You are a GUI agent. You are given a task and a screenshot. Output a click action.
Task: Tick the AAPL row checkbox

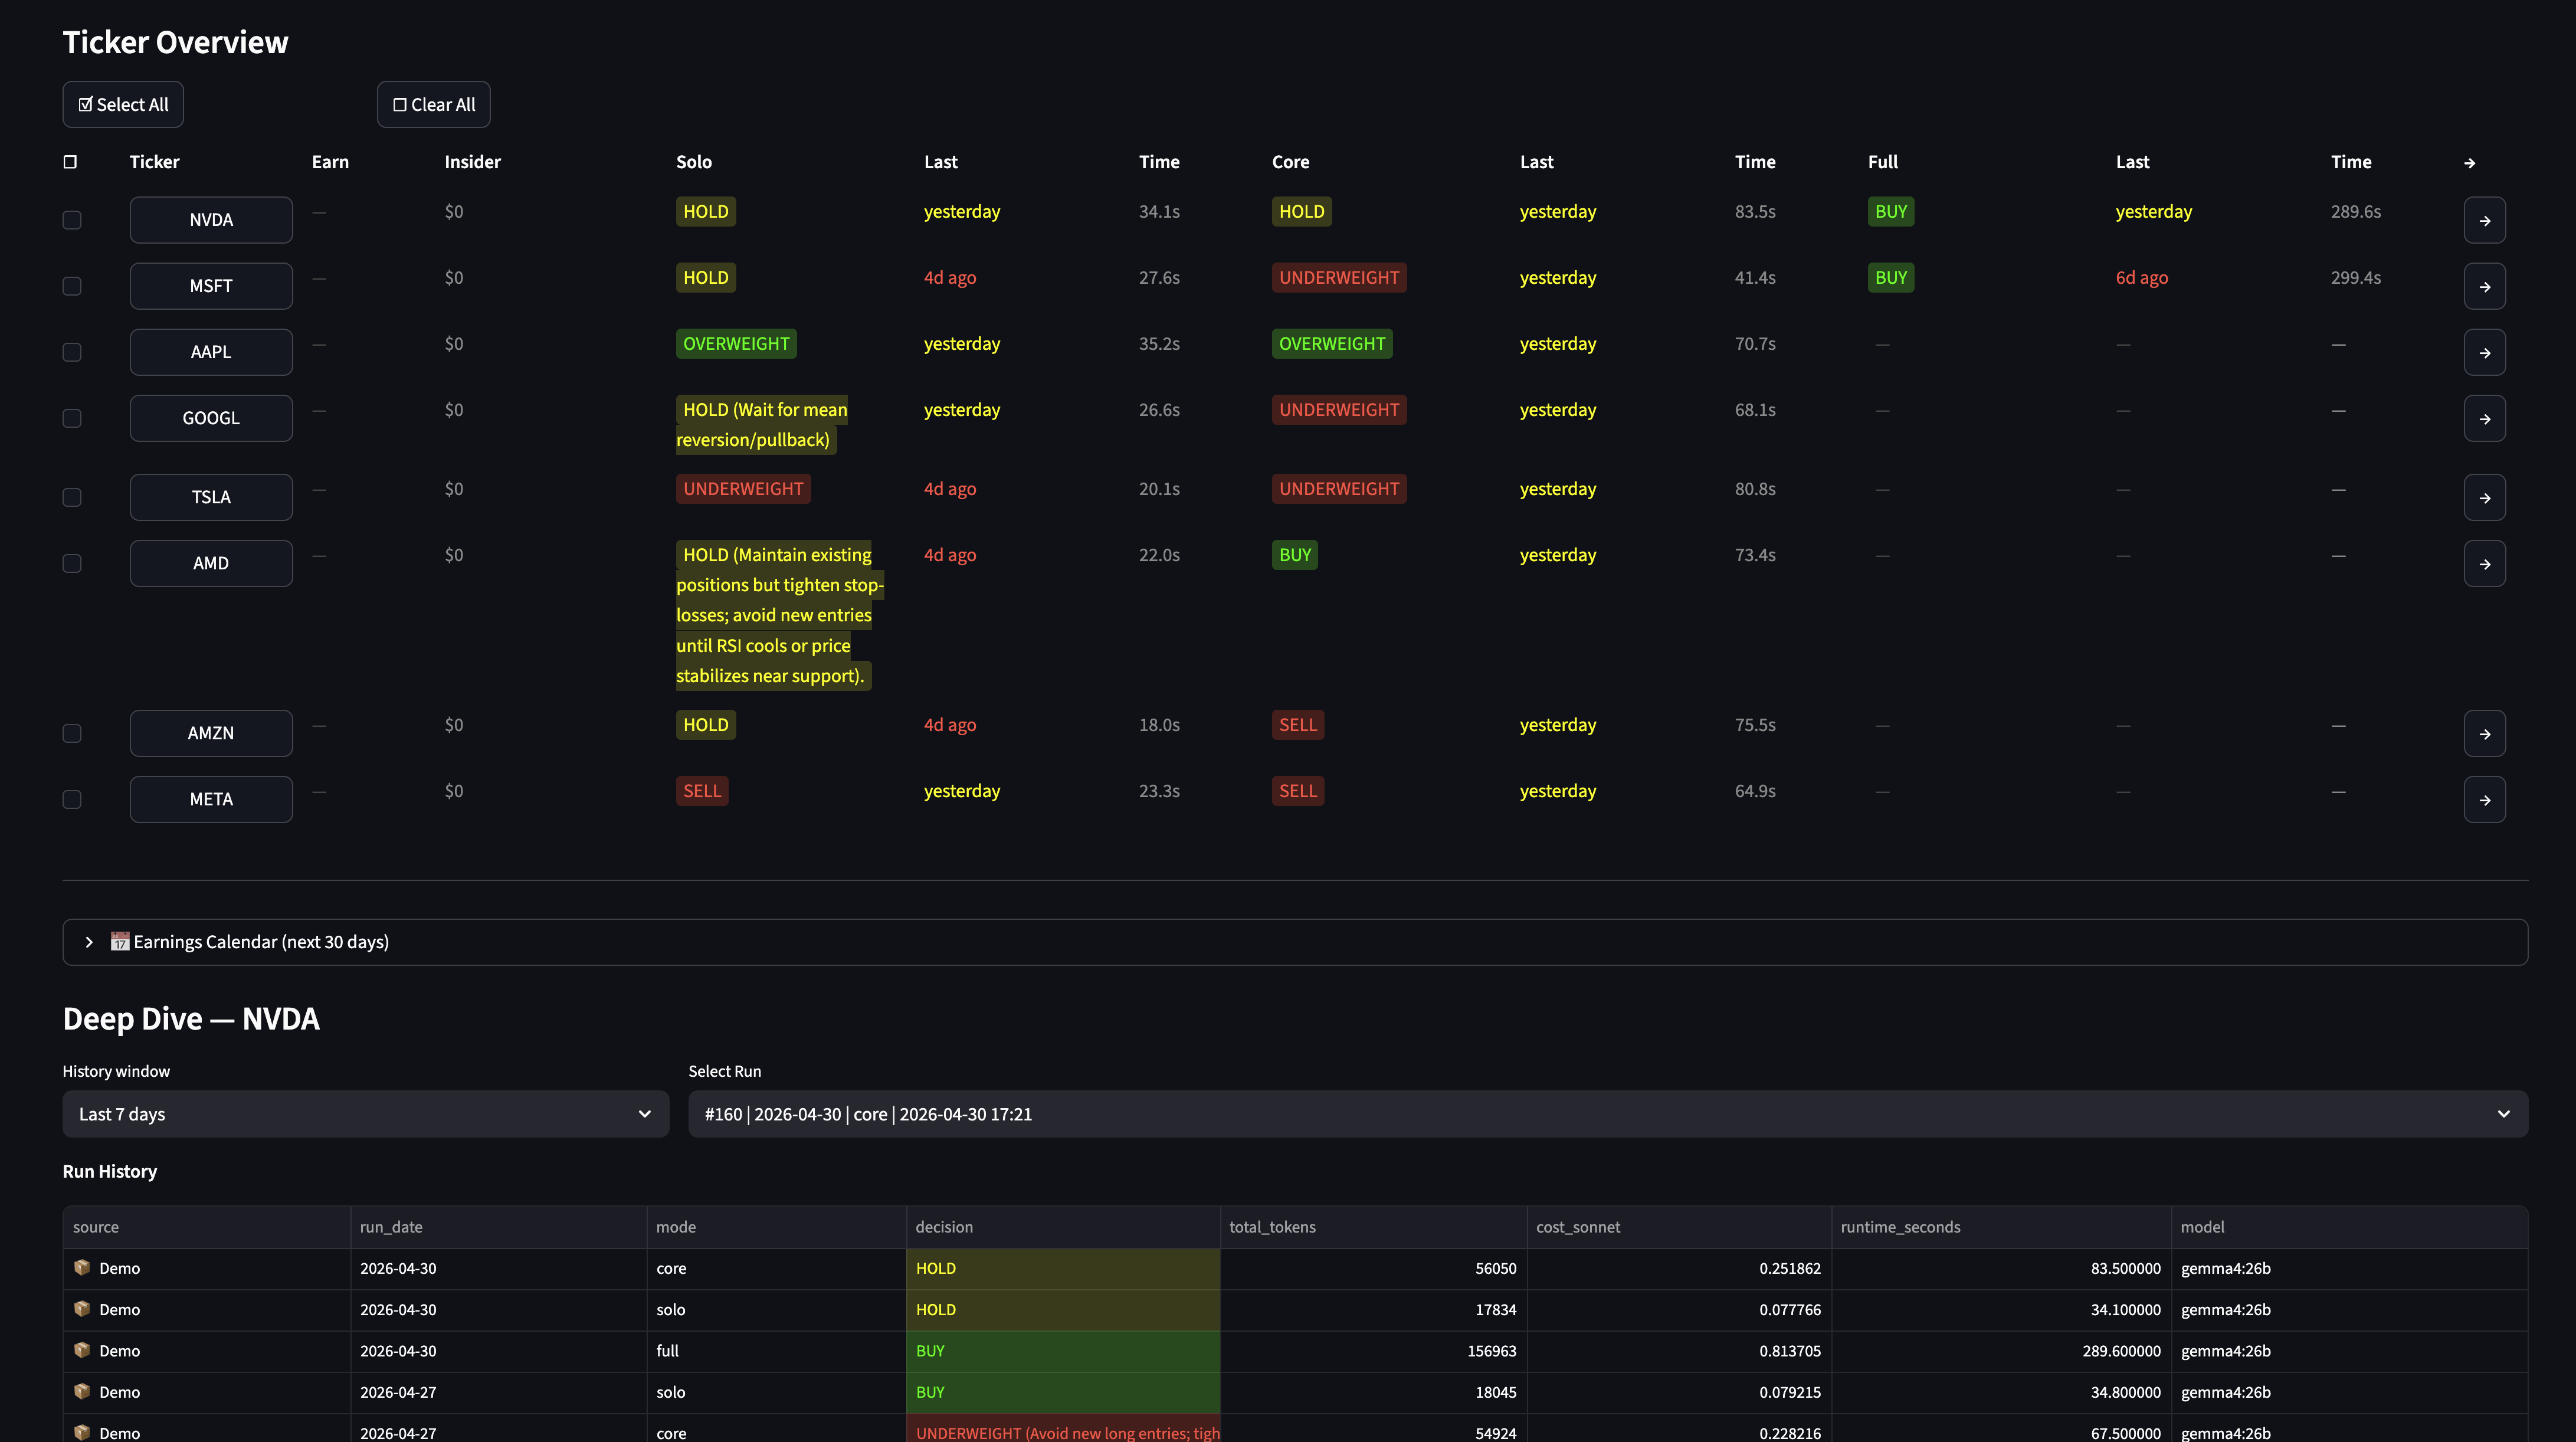(x=72, y=352)
